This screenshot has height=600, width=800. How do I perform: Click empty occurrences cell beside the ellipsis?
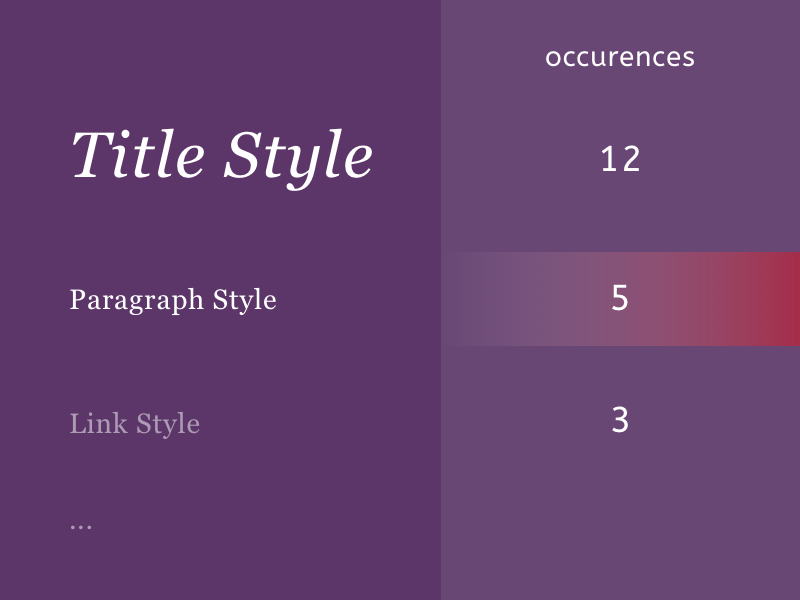[620, 527]
